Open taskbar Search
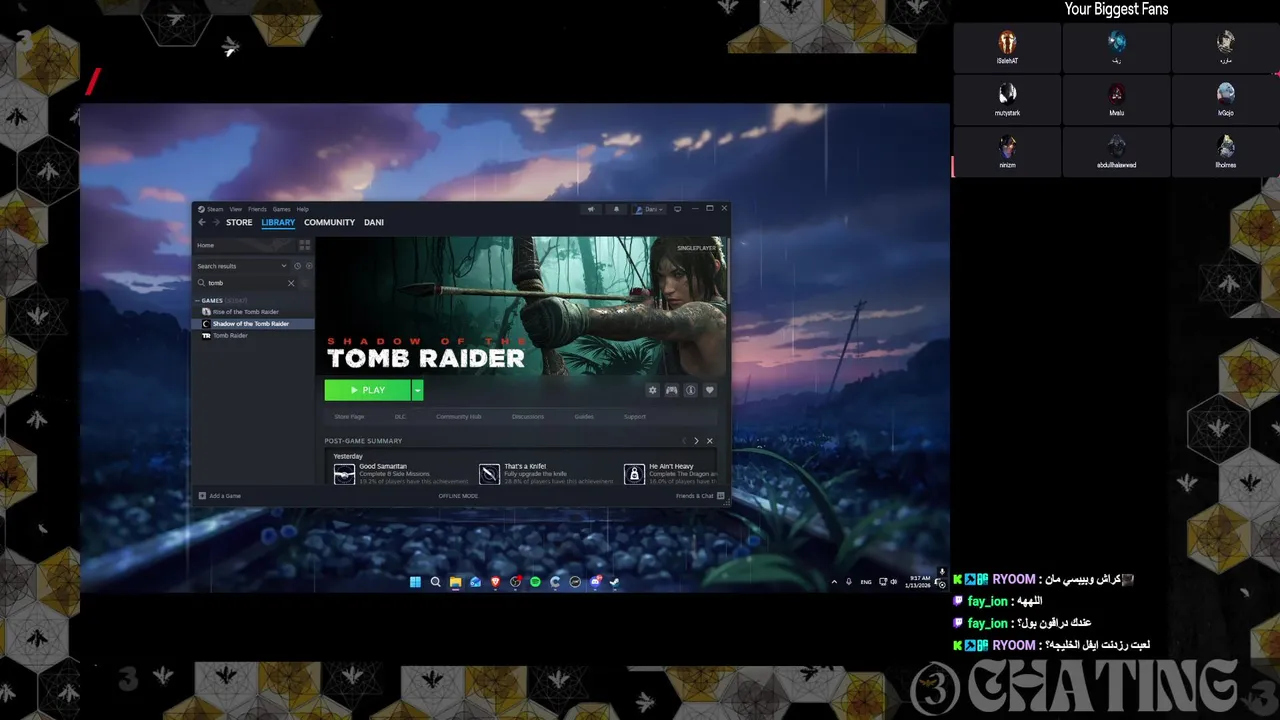This screenshot has height=720, width=1280. (435, 582)
